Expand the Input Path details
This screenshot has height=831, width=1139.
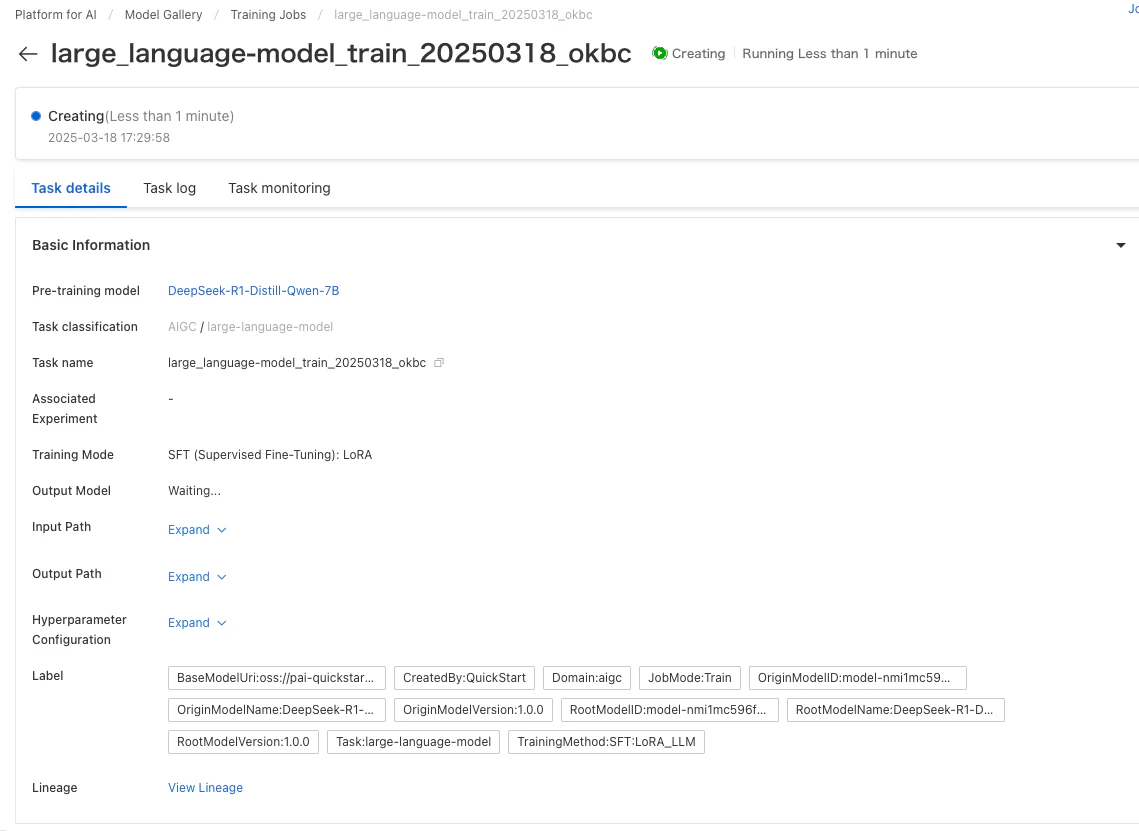tap(197, 530)
